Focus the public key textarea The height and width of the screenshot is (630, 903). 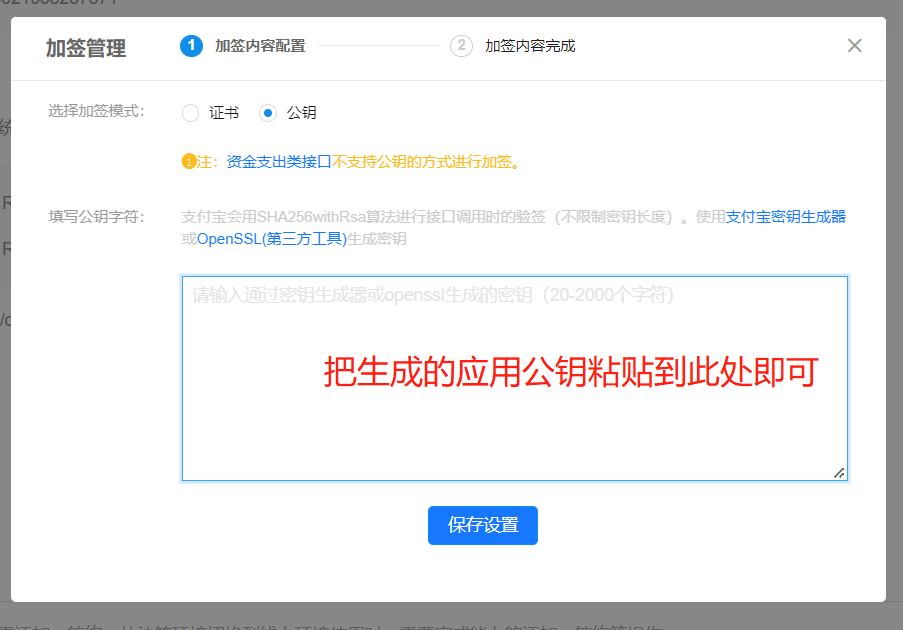[x=515, y=378]
